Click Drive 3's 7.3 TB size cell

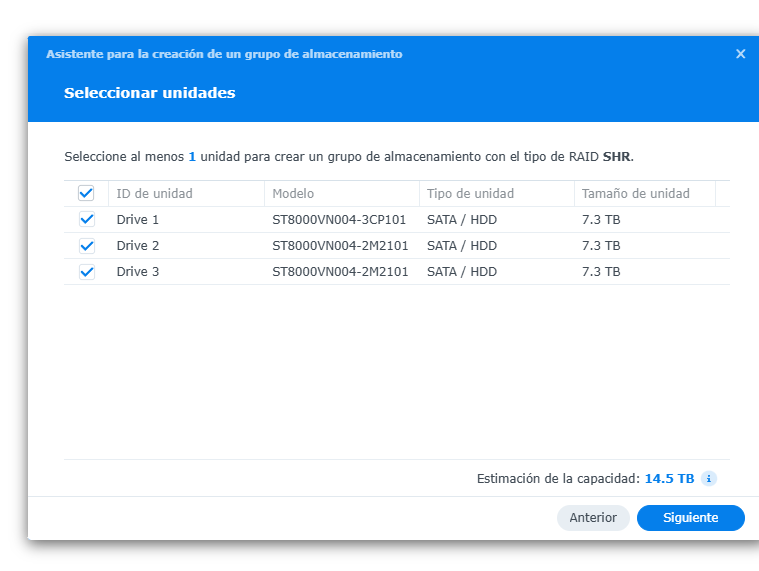pos(601,271)
